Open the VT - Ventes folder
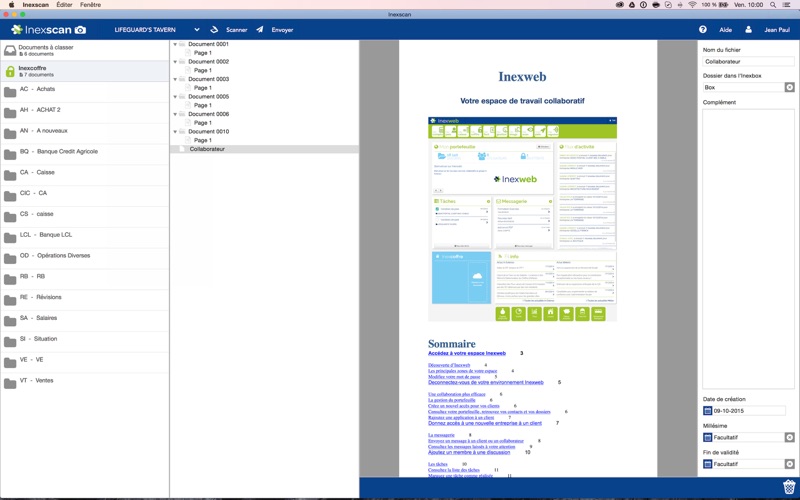Viewport: 800px width, 500px height. point(85,384)
